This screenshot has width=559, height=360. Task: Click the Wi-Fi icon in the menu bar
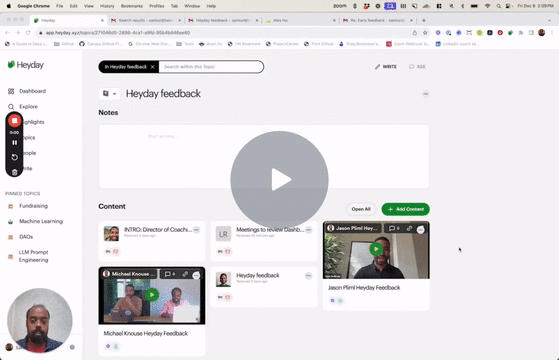[487, 6]
